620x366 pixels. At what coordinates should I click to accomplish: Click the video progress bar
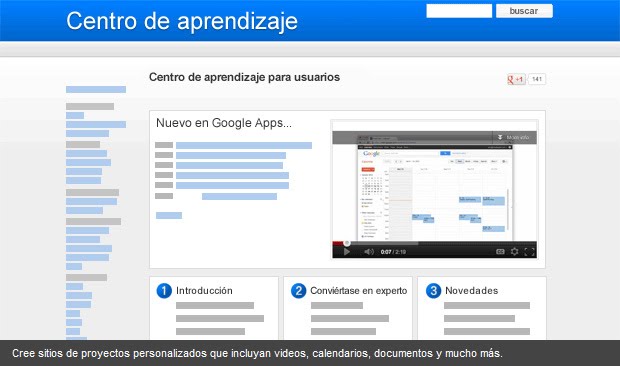[x=434, y=243]
